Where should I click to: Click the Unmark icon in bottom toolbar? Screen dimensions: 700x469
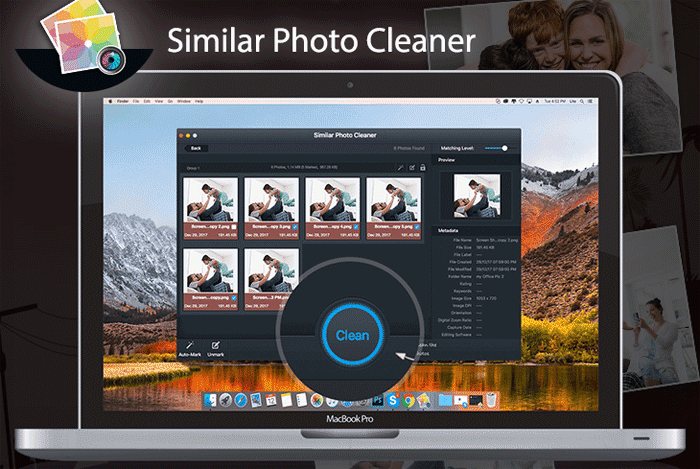click(x=216, y=345)
